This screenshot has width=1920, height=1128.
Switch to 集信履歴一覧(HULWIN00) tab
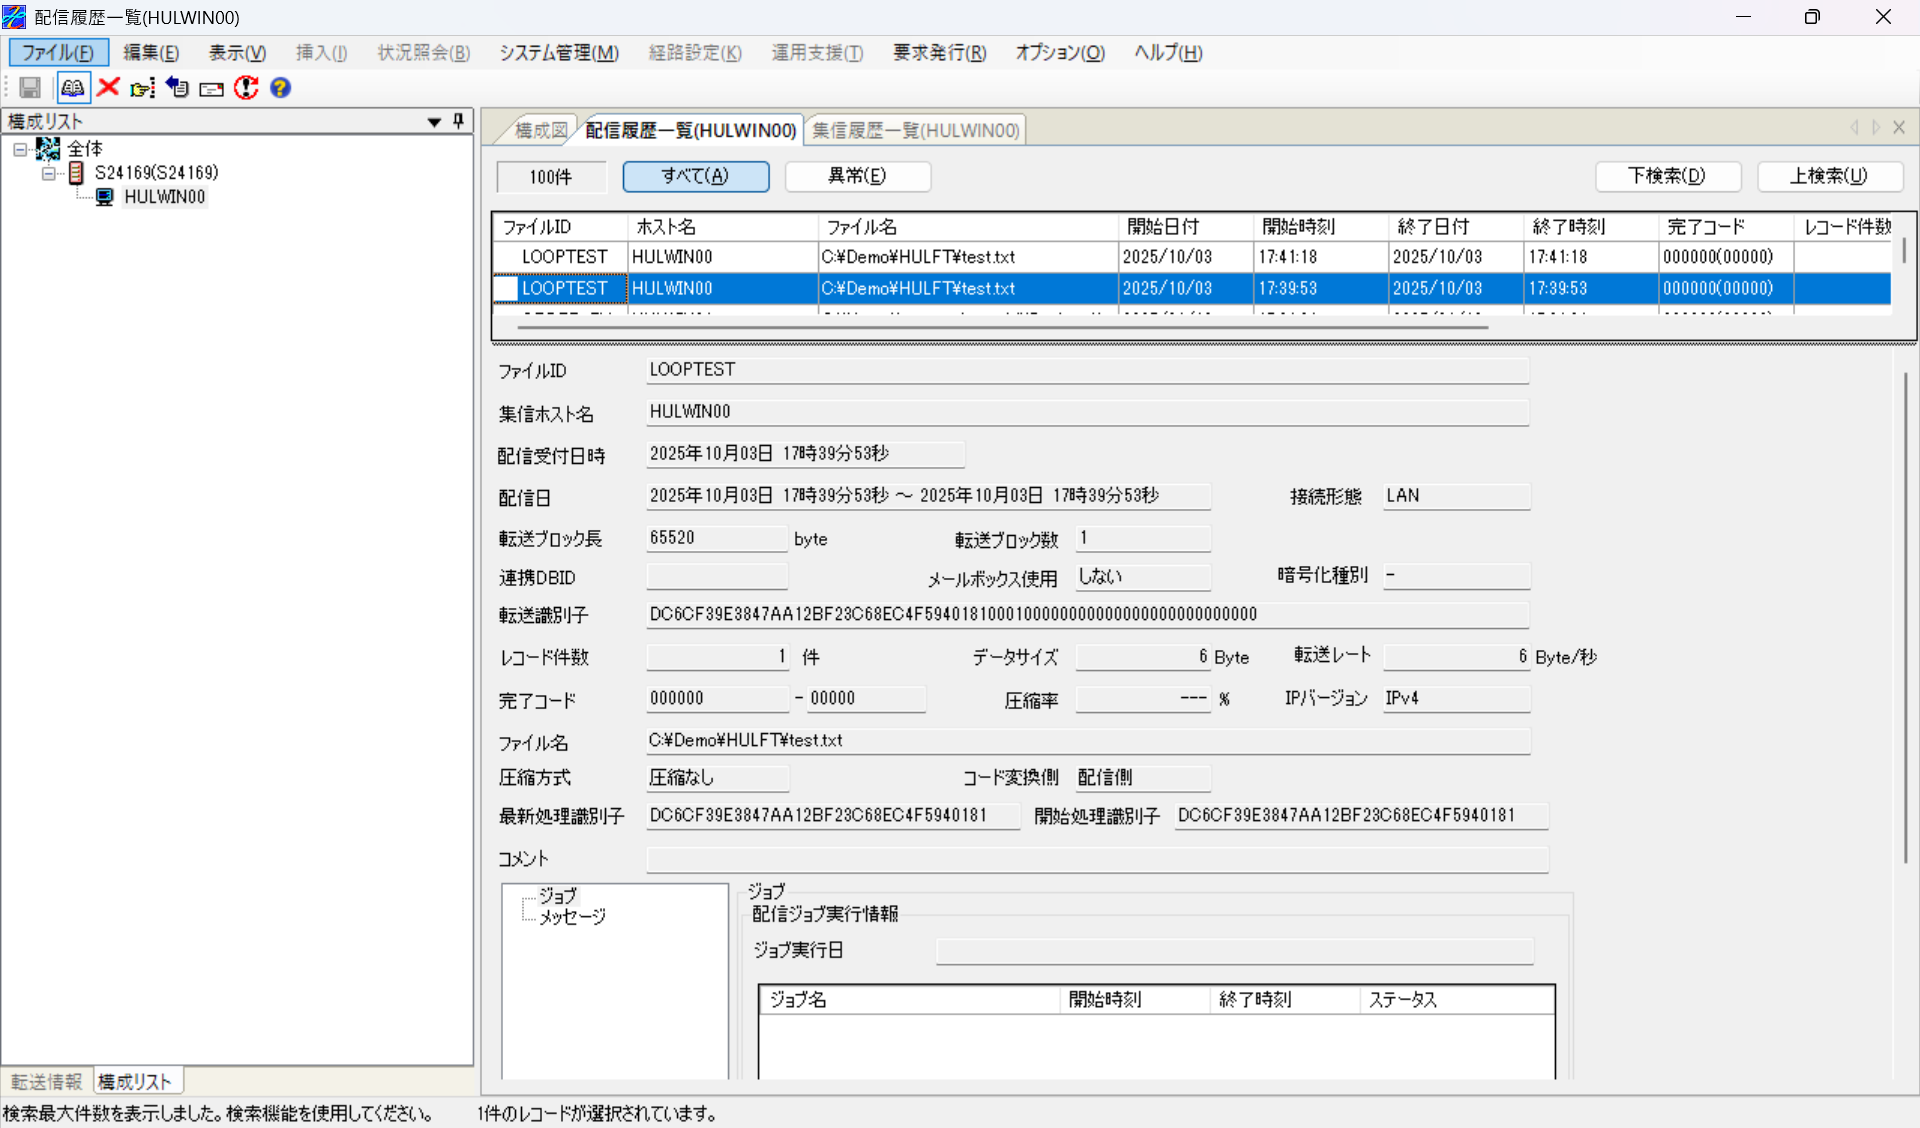[x=915, y=131]
